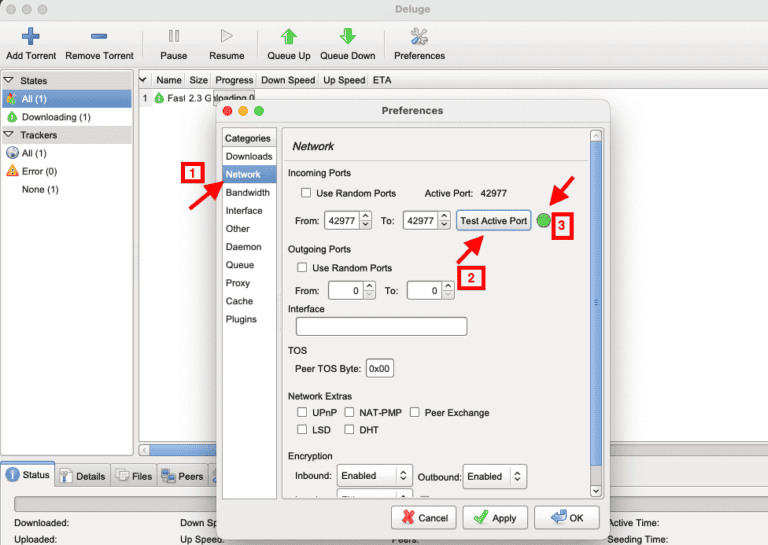The image size is (768, 545).
Task: Increase the incoming To port stepper
Action: (444, 215)
